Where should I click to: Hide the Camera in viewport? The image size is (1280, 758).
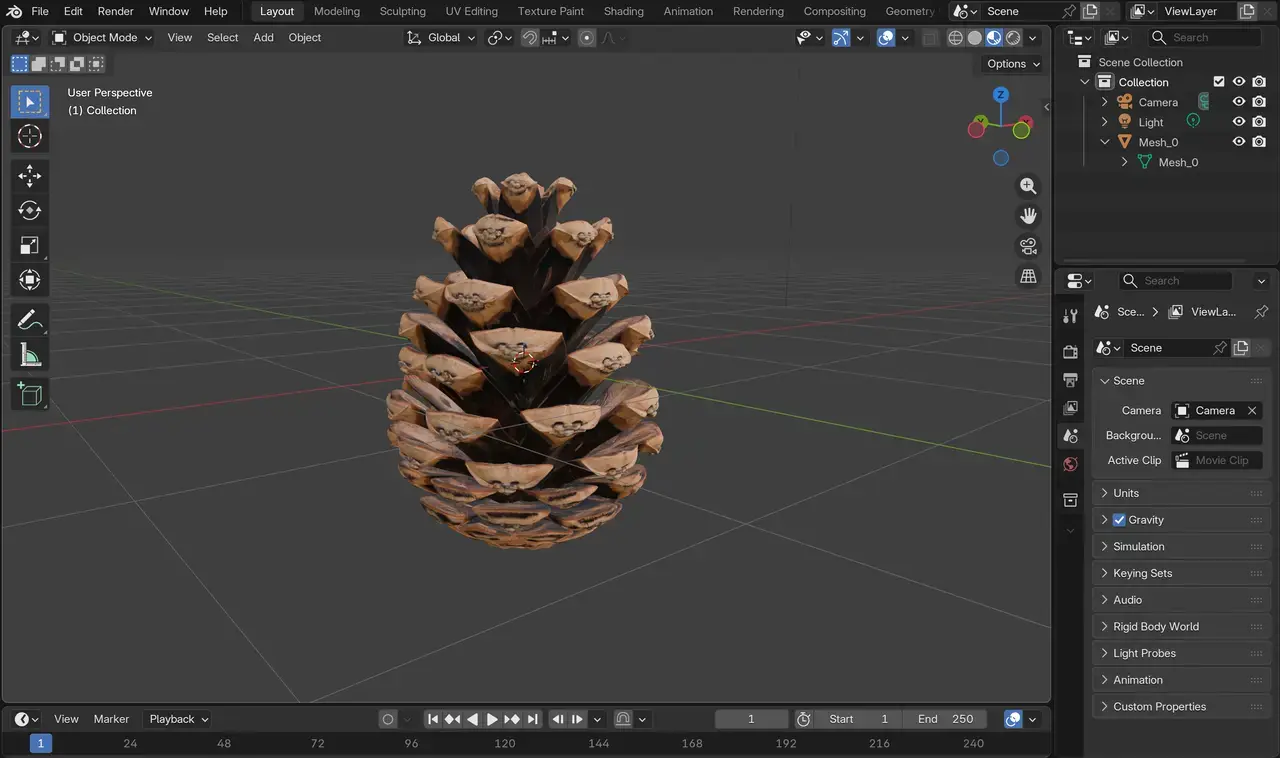pos(1239,102)
